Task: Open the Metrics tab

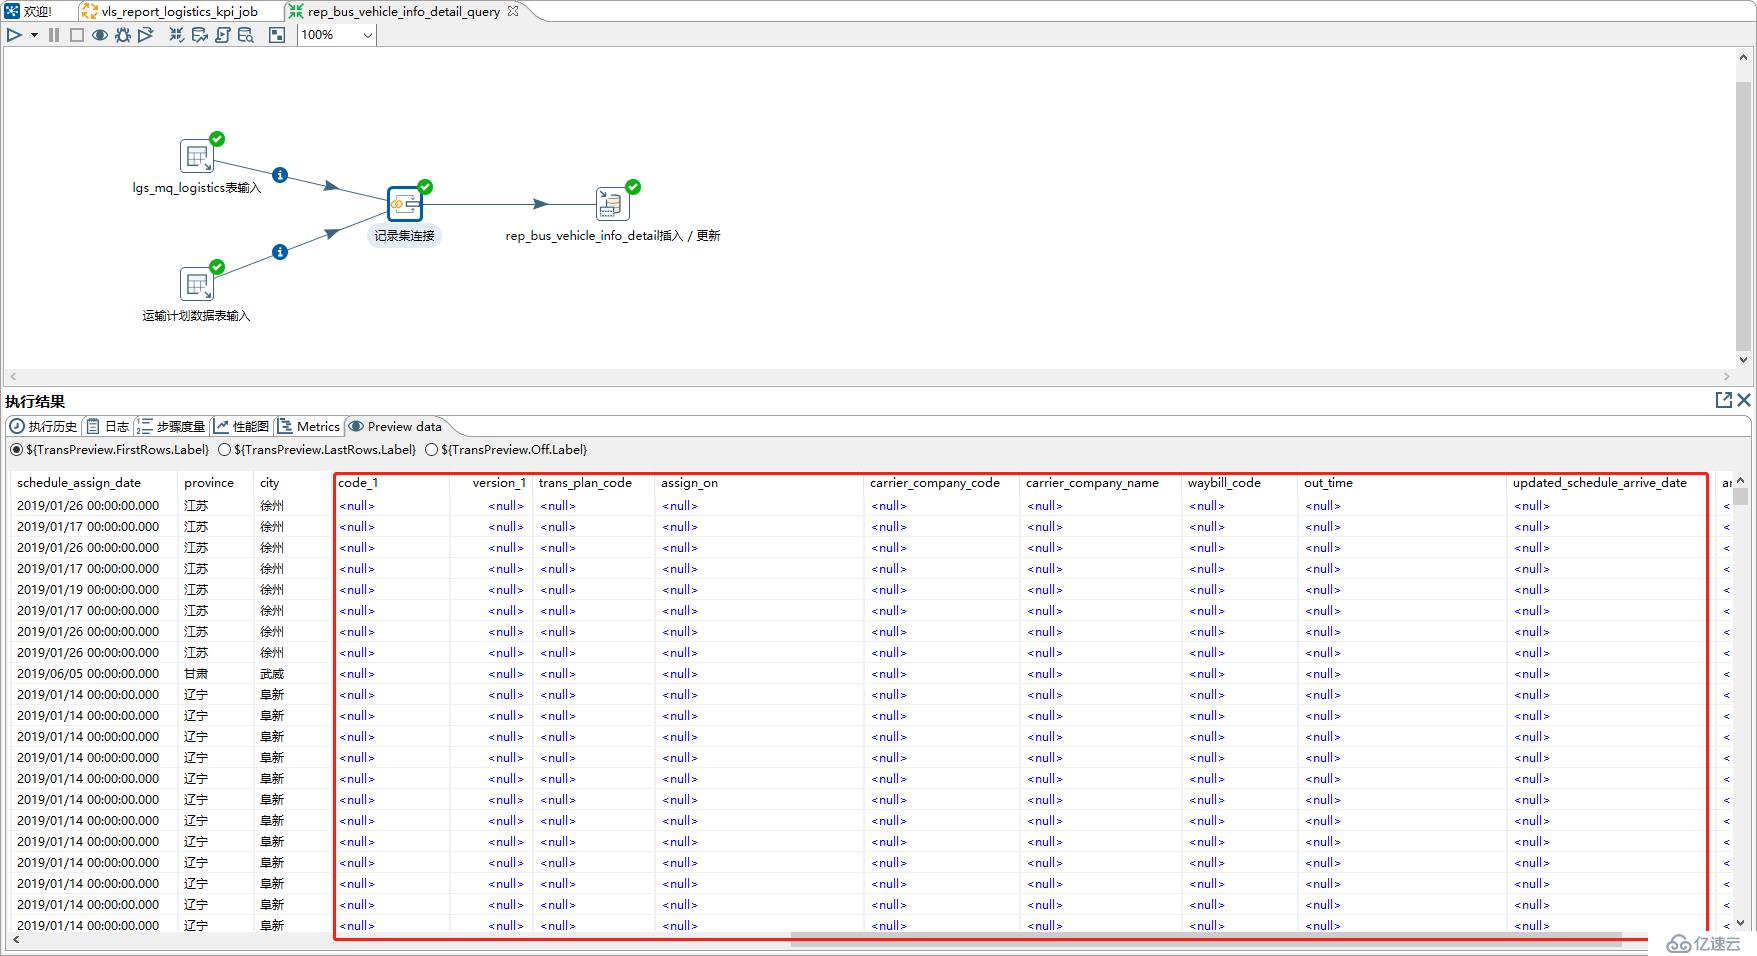Action: click(x=308, y=426)
